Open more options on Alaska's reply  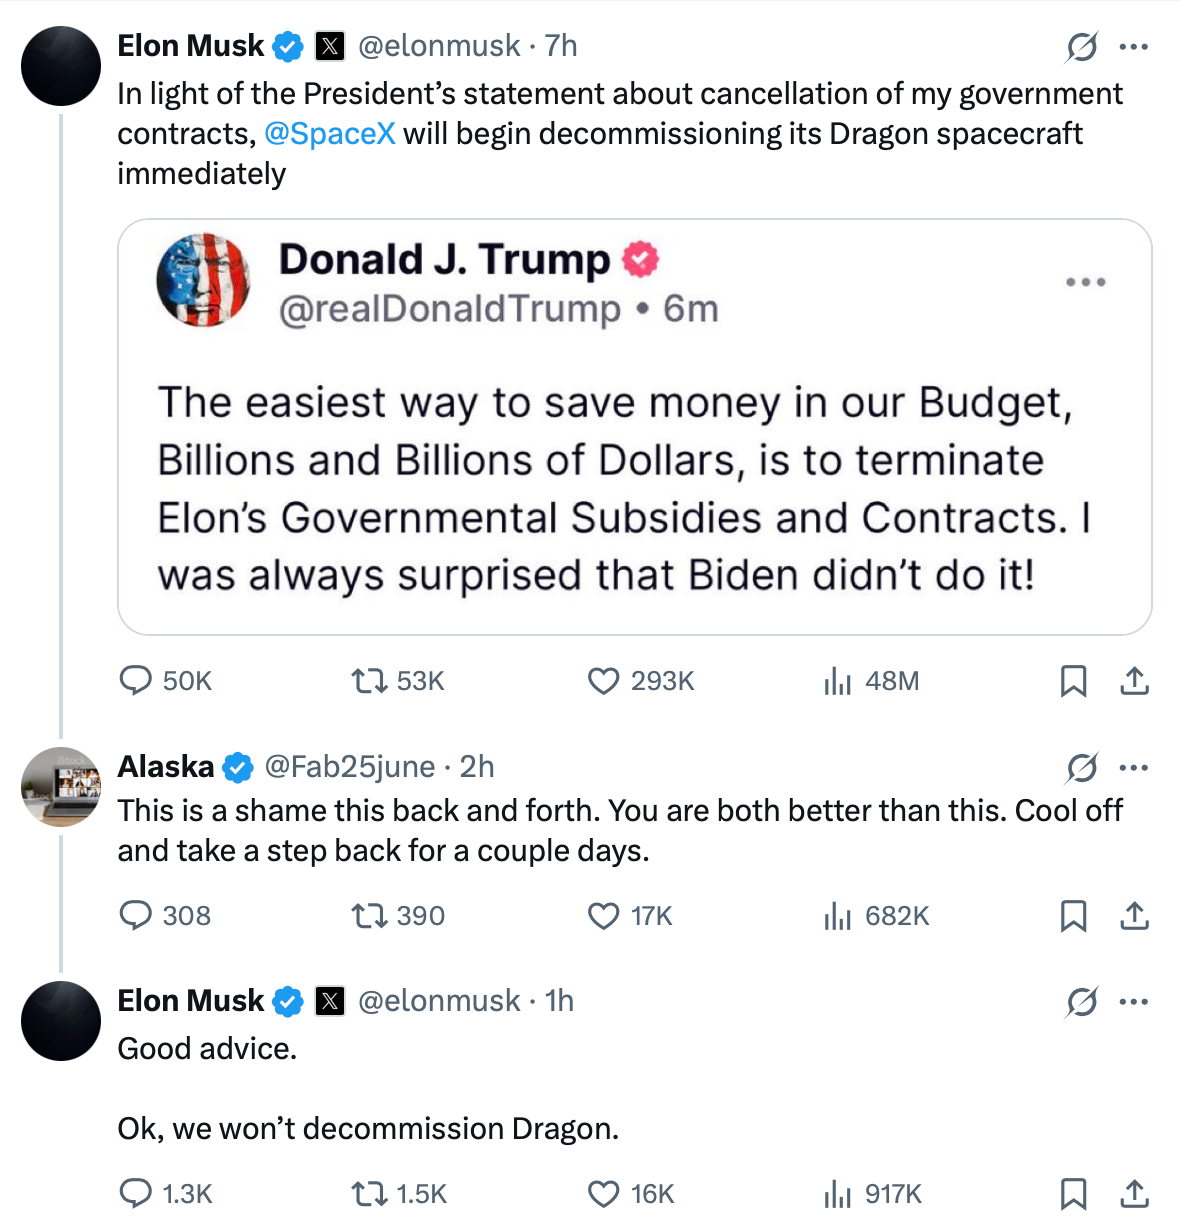coord(1134,767)
